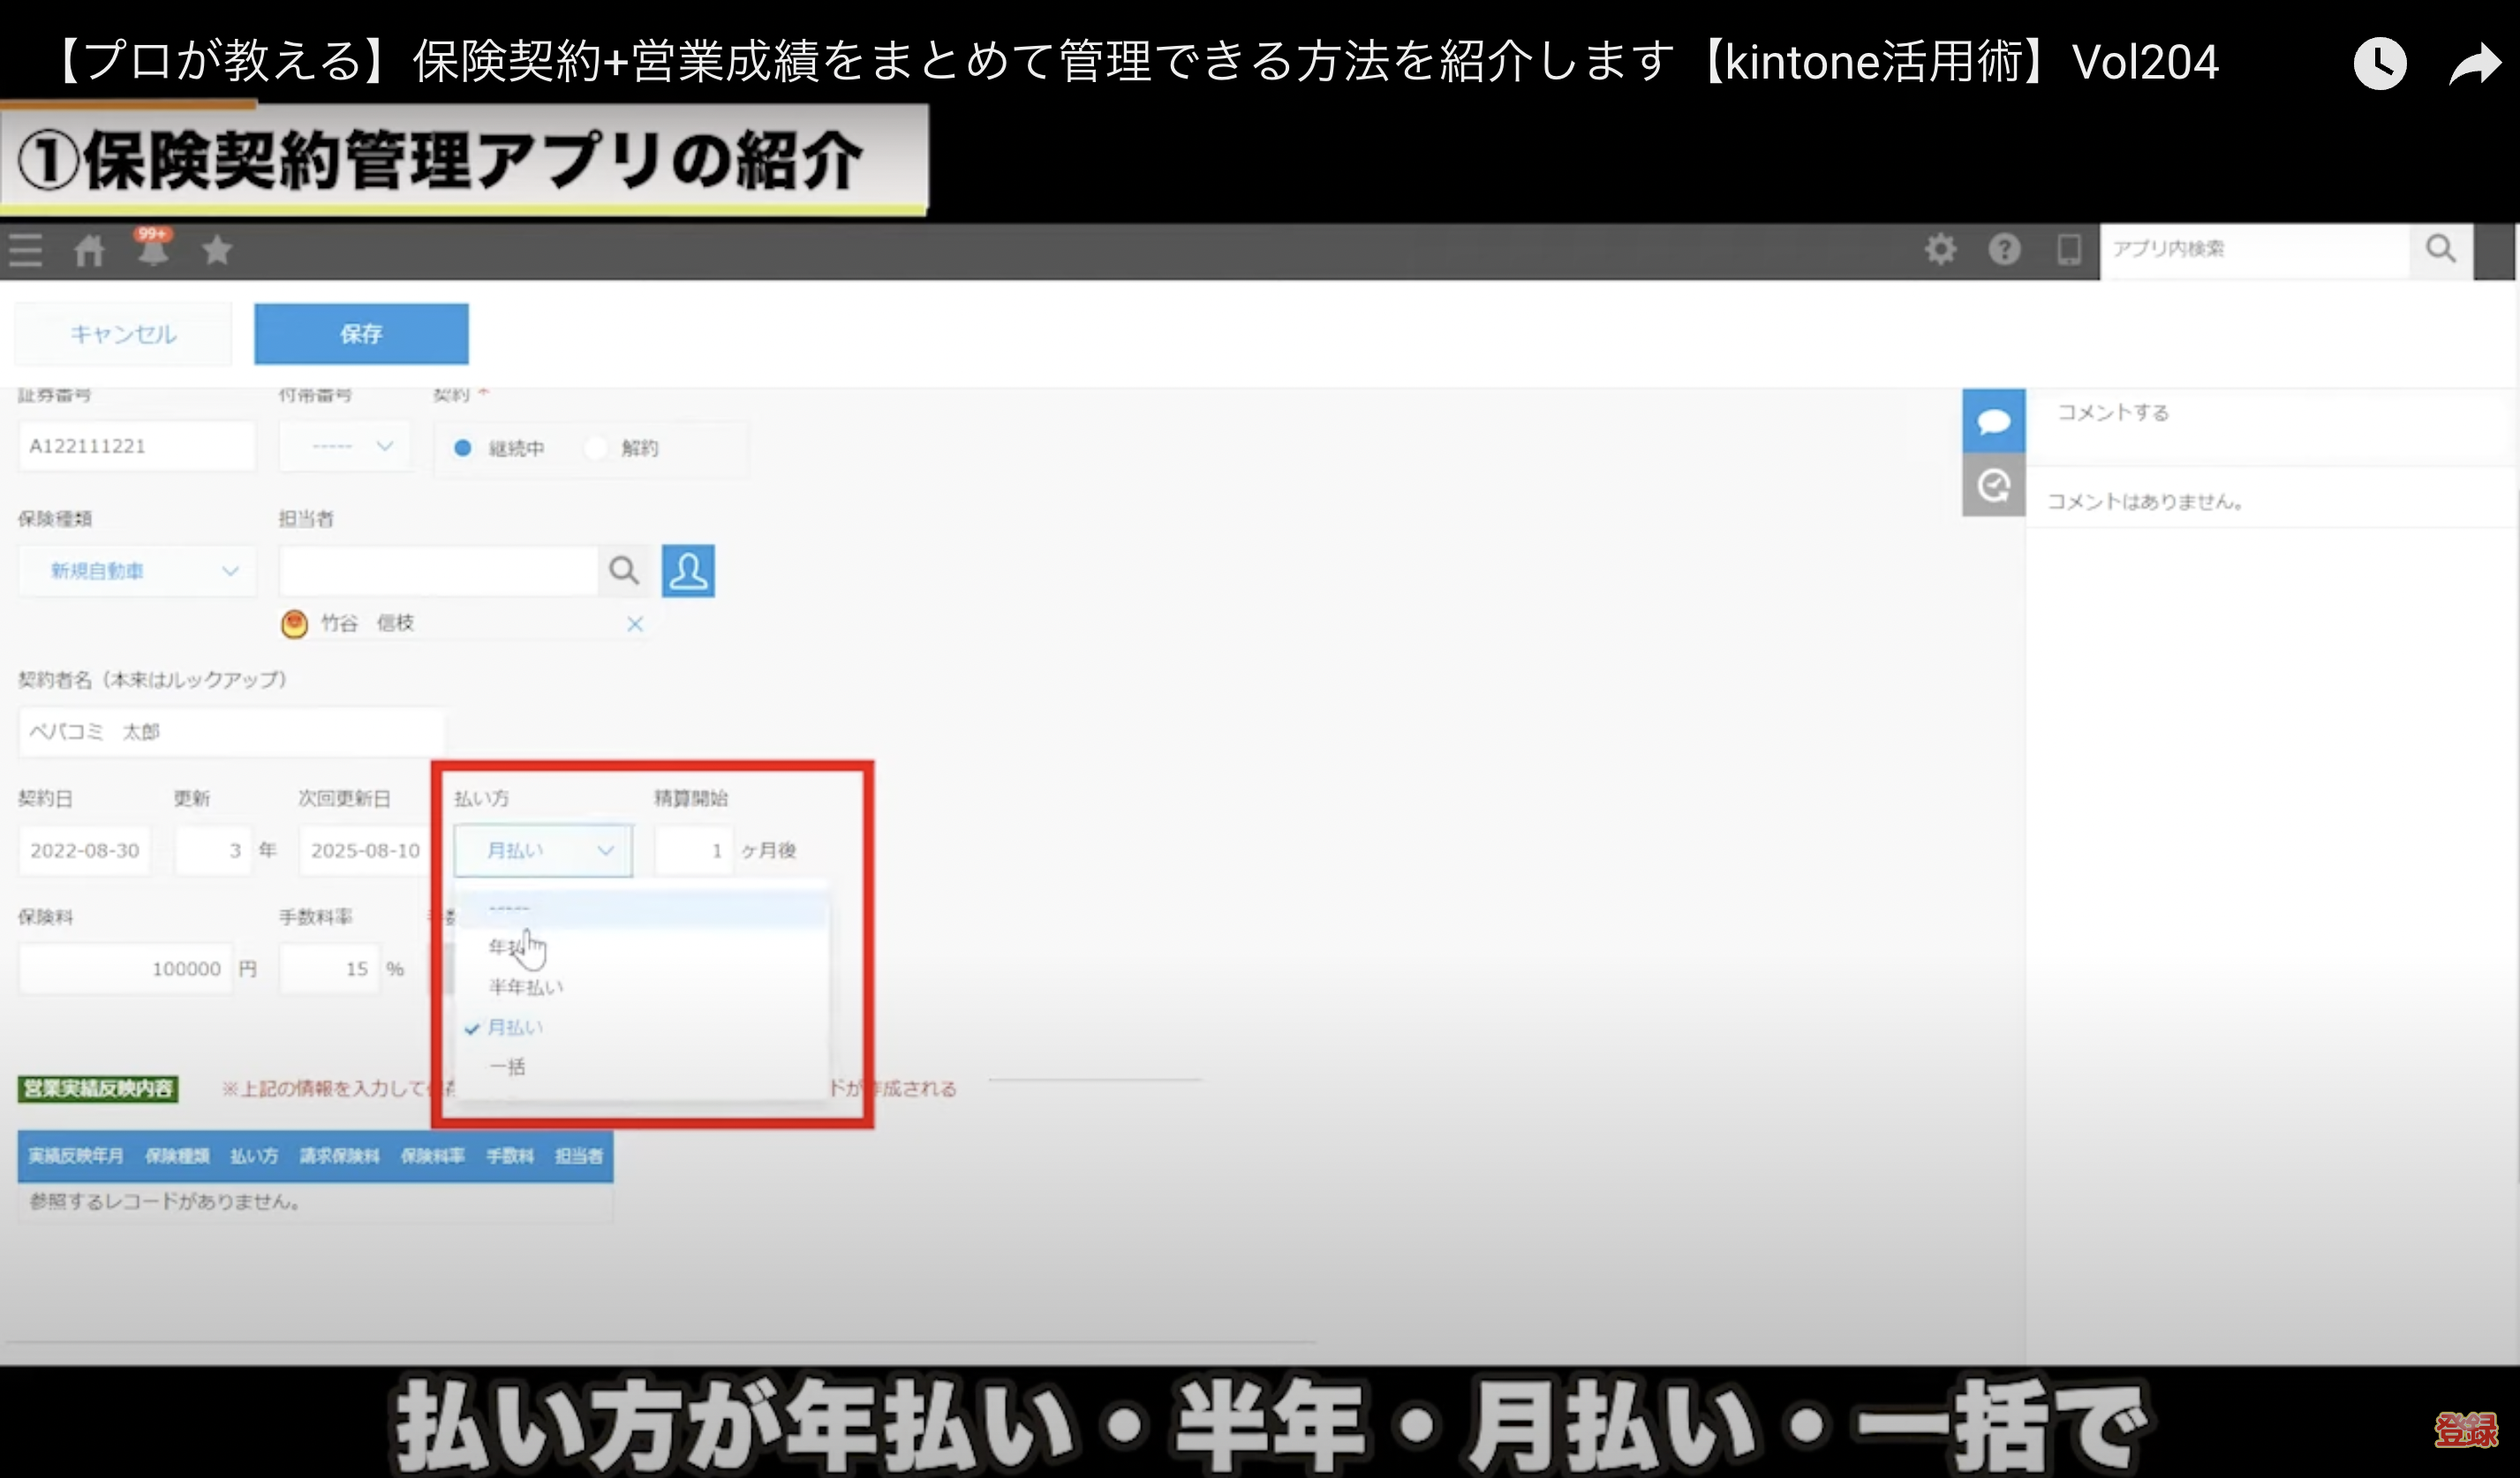
Task: Click the キャンセル button
Action: pos(123,334)
